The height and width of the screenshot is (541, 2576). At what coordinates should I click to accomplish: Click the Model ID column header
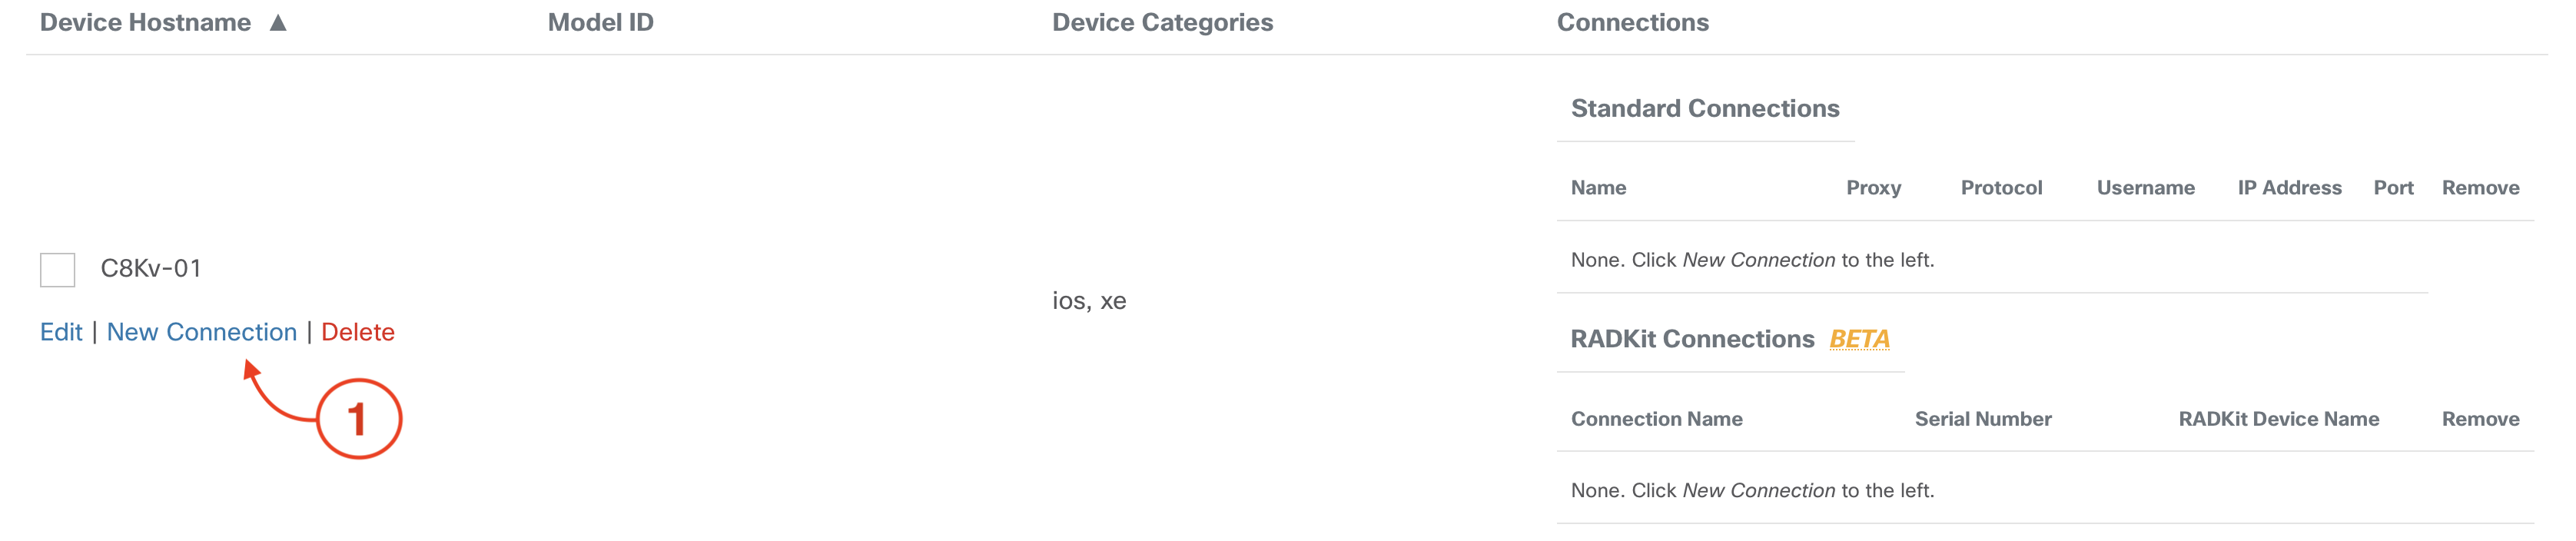[600, 23]
